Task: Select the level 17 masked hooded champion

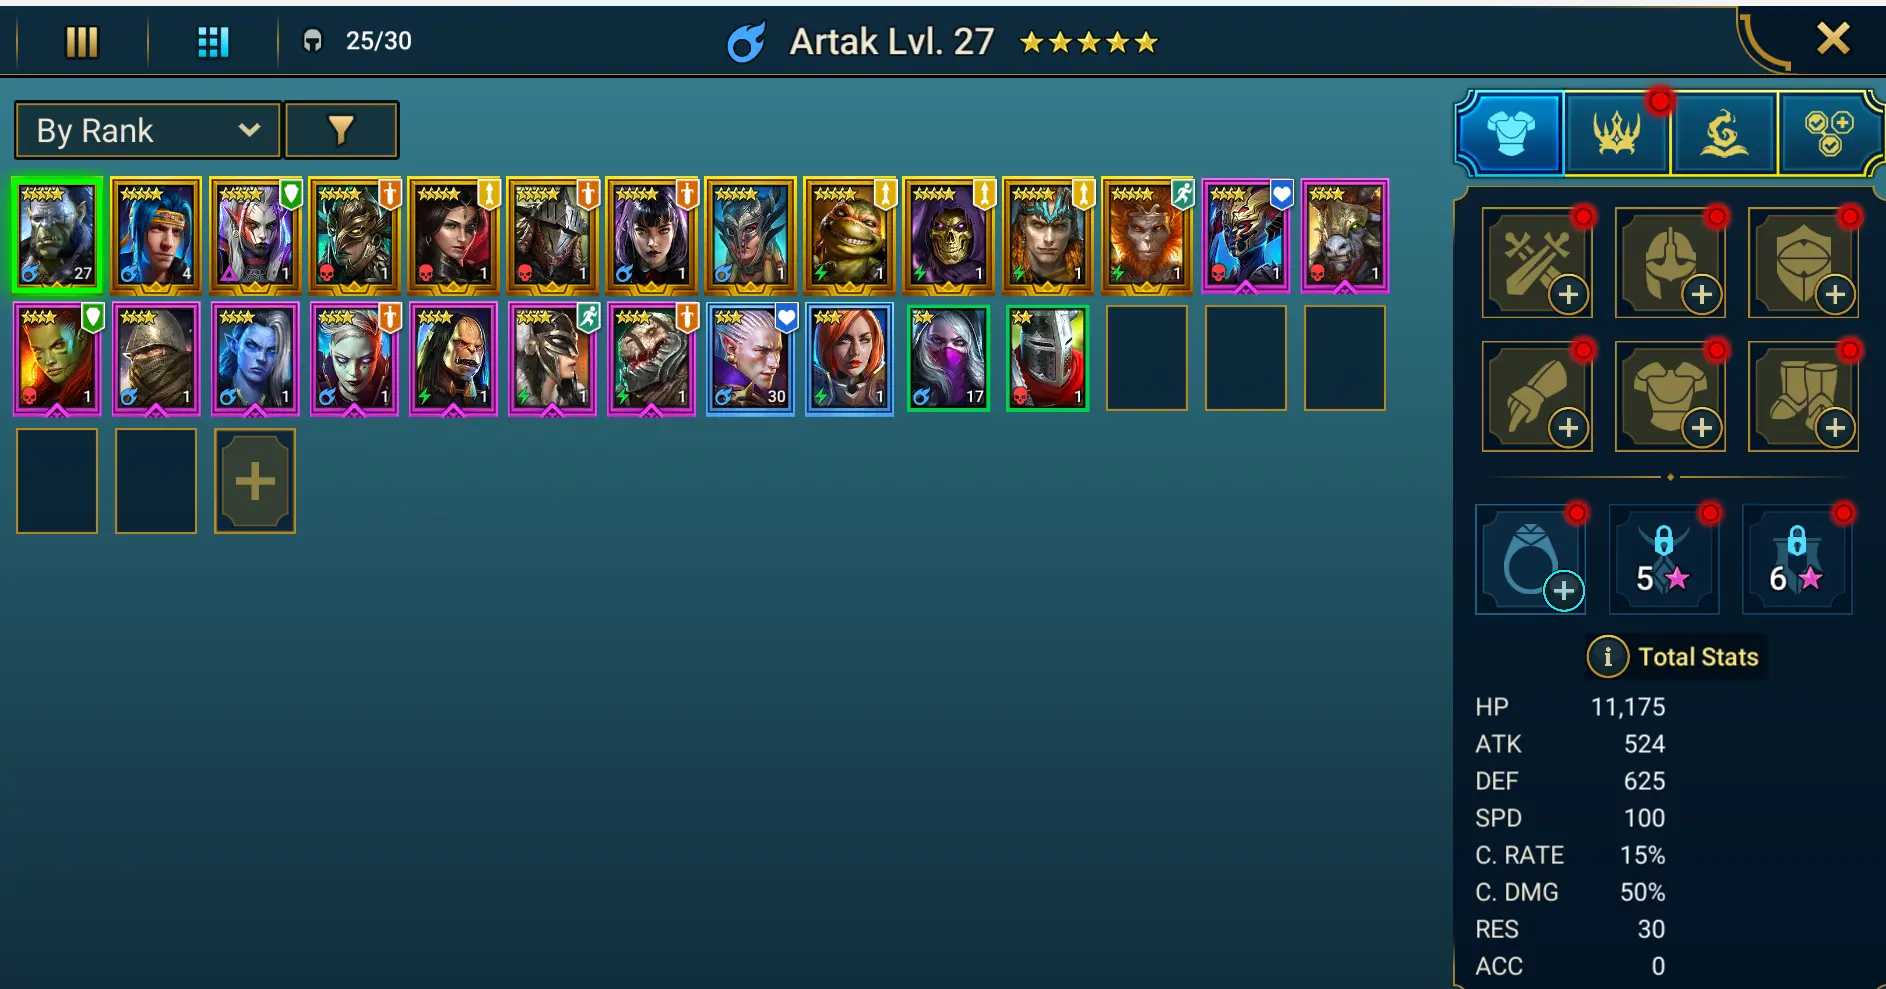Action: coord(948,359)
